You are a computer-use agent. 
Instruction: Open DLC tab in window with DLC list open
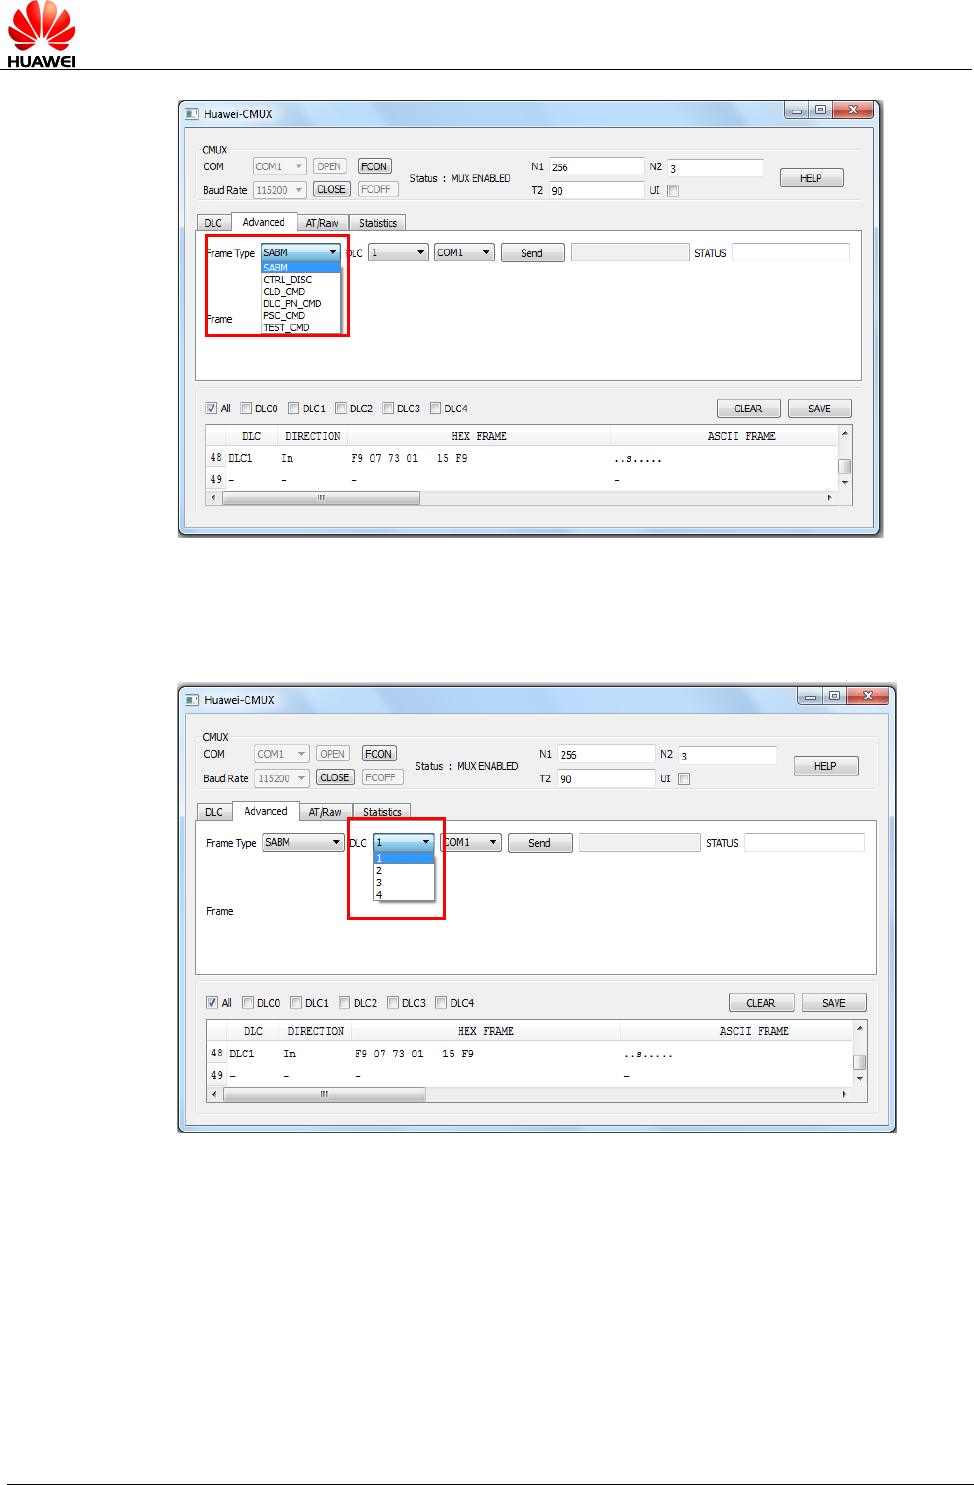pyautogui.click(x=214, y=812)
